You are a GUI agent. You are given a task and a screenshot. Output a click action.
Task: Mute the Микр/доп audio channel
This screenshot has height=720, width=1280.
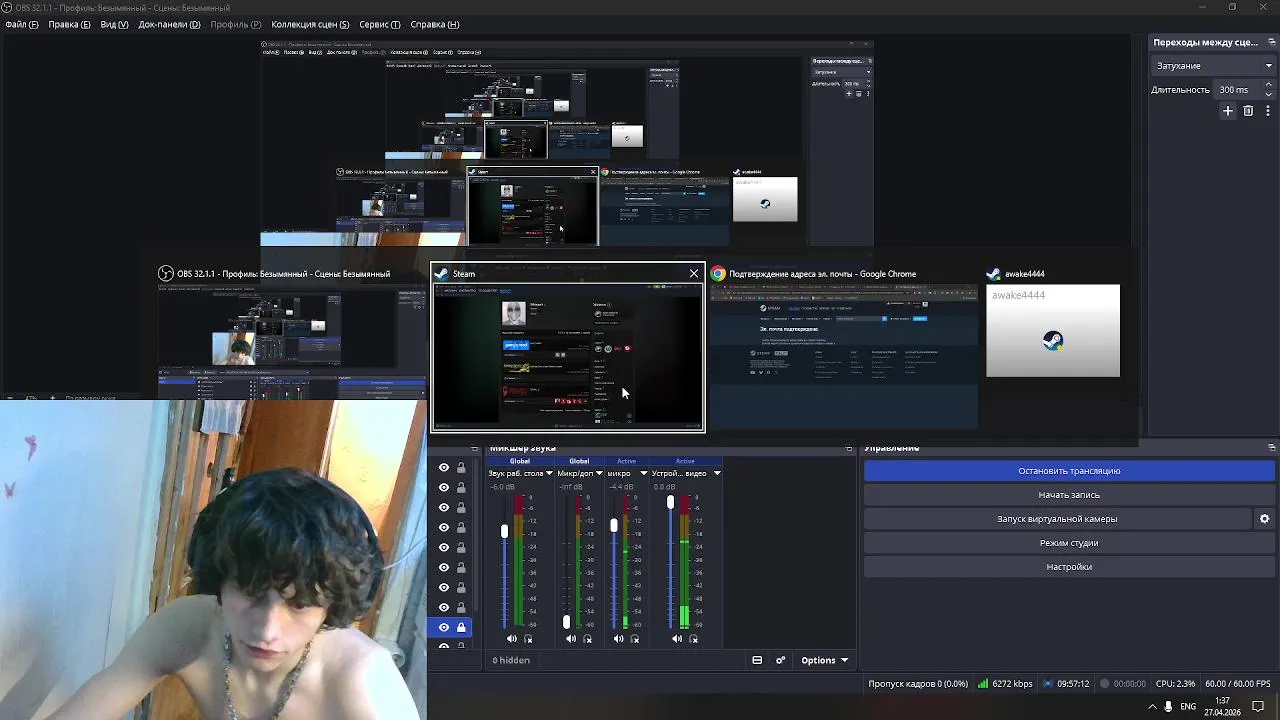[x=571, y=639]
